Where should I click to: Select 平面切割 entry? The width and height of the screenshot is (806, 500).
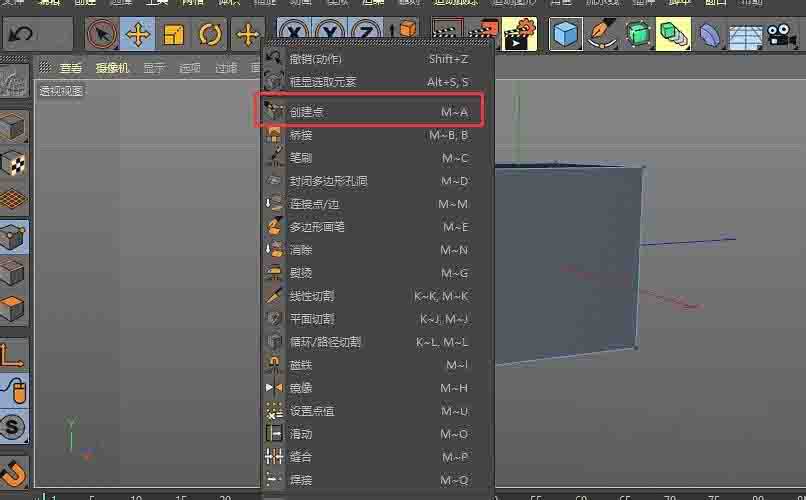(x=378, y=319)
